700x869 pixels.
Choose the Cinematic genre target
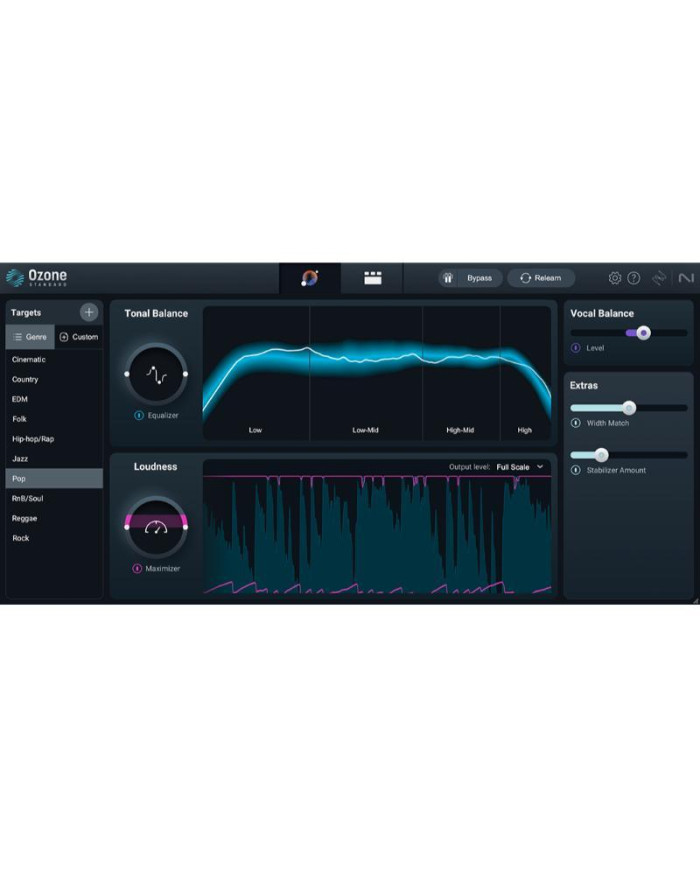point(54,359)
